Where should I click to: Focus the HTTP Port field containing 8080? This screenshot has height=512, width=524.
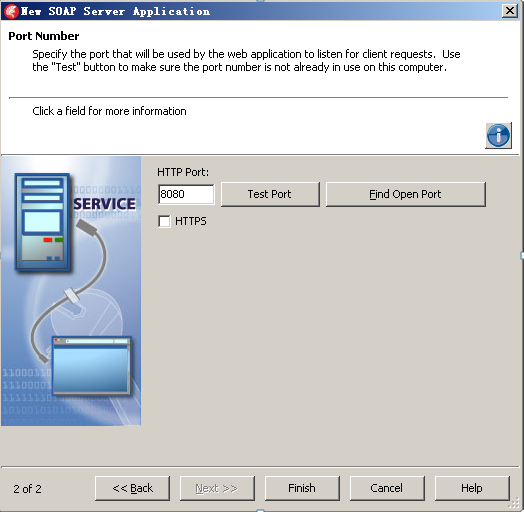click(x=186, y=194)
